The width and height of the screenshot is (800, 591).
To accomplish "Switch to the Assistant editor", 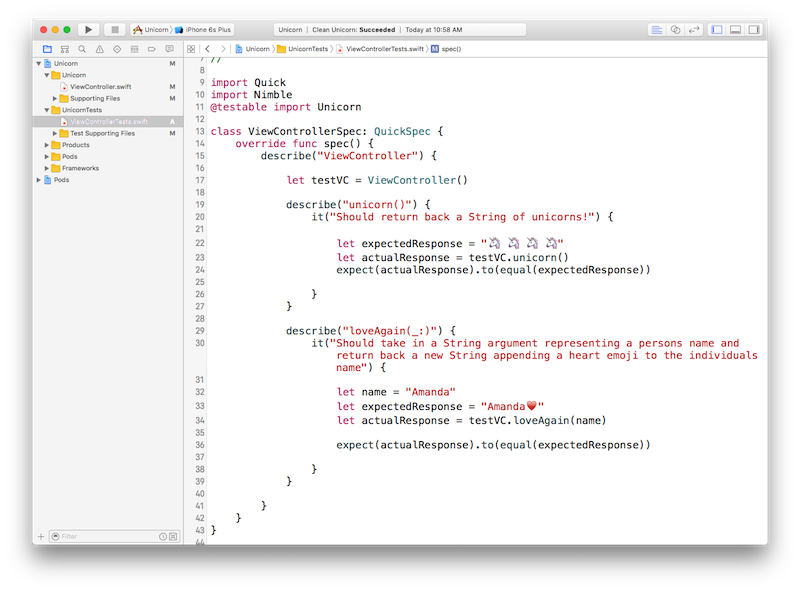I will pyautogui.click(x=675, y=30).
